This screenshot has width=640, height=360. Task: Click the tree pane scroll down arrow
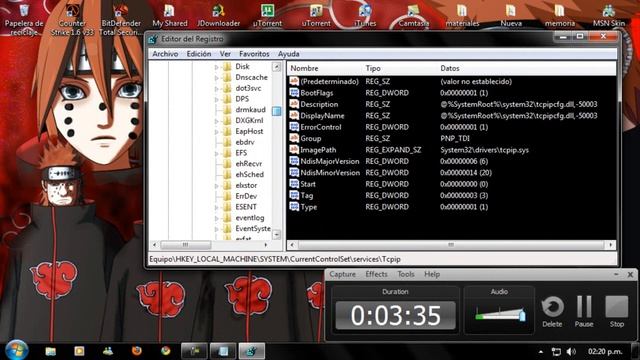tap(276, 235)
